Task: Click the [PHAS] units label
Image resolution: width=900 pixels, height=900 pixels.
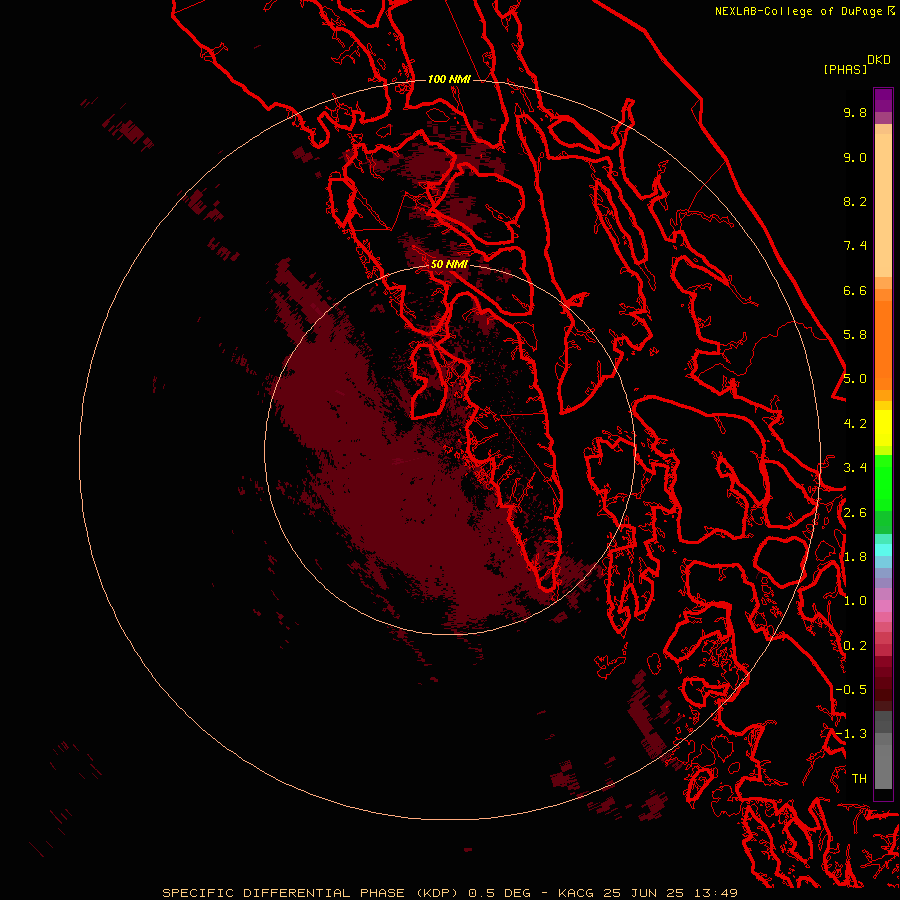Action: [x=845, y=69]
